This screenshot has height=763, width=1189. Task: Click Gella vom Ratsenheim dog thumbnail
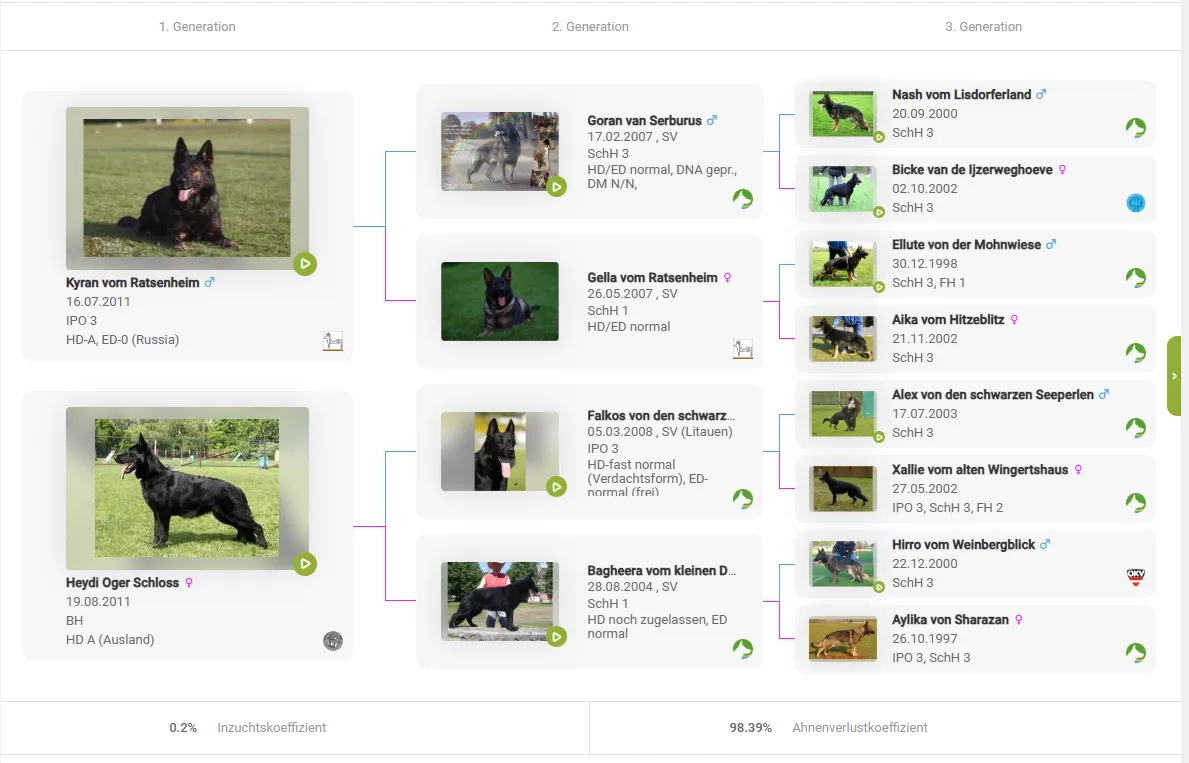pos(500,301)
